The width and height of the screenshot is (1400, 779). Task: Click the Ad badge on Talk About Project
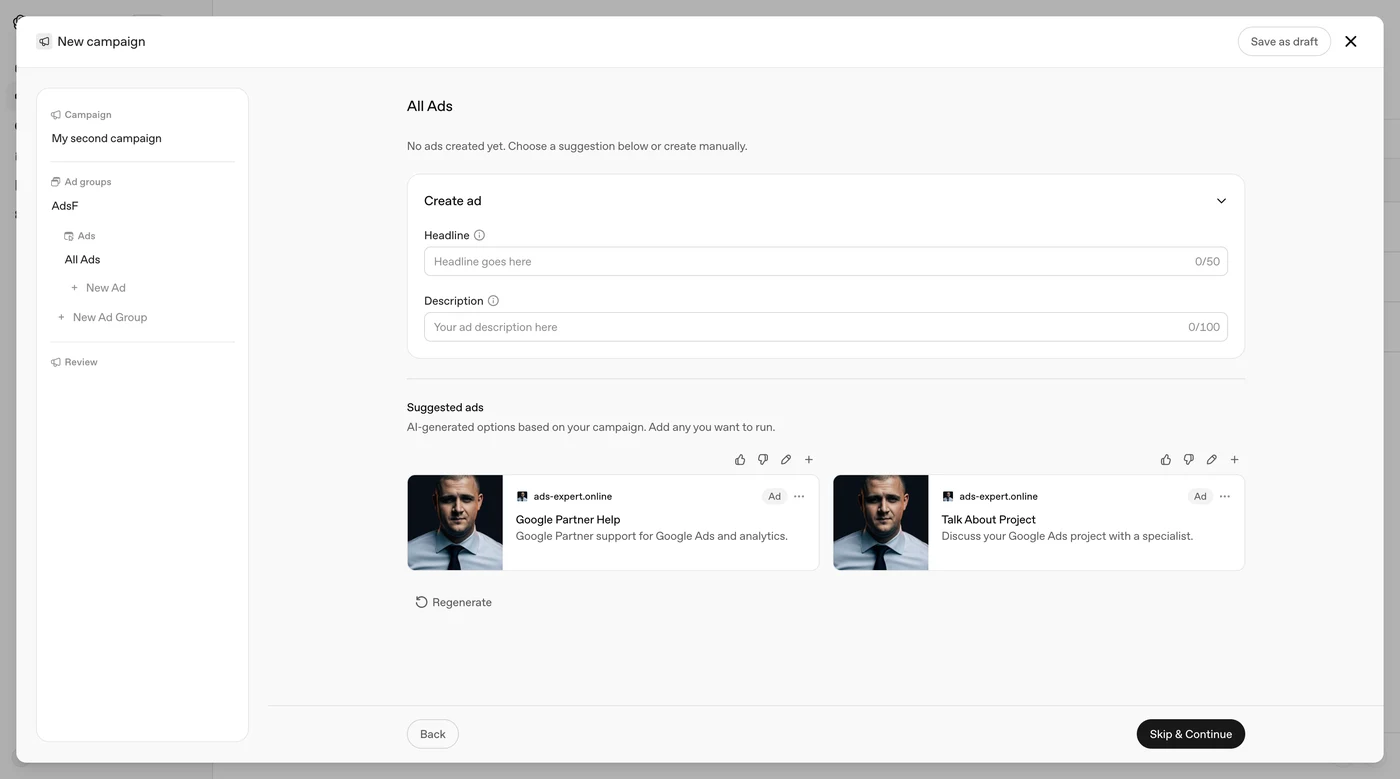click(1200, 497)
